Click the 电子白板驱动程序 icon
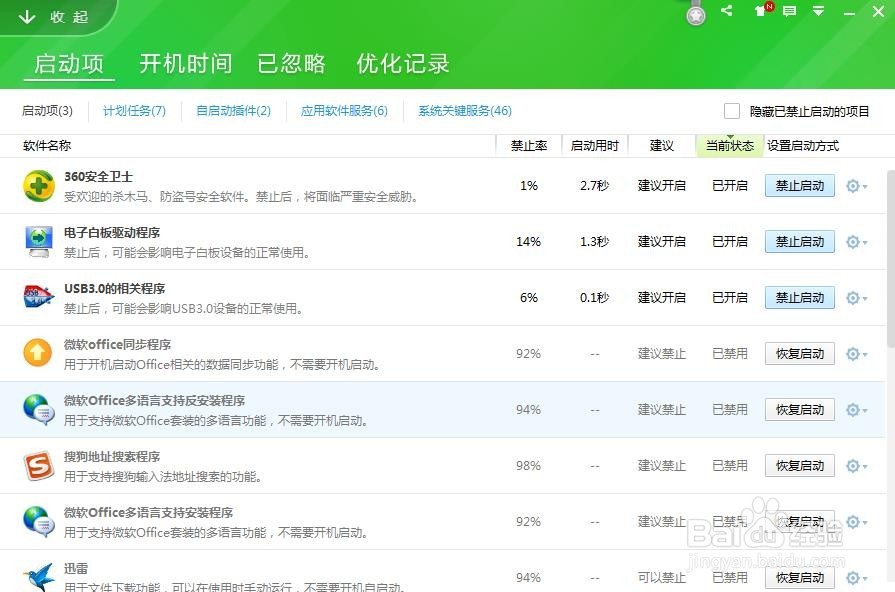The image size is (895, 592). [38, 241]
